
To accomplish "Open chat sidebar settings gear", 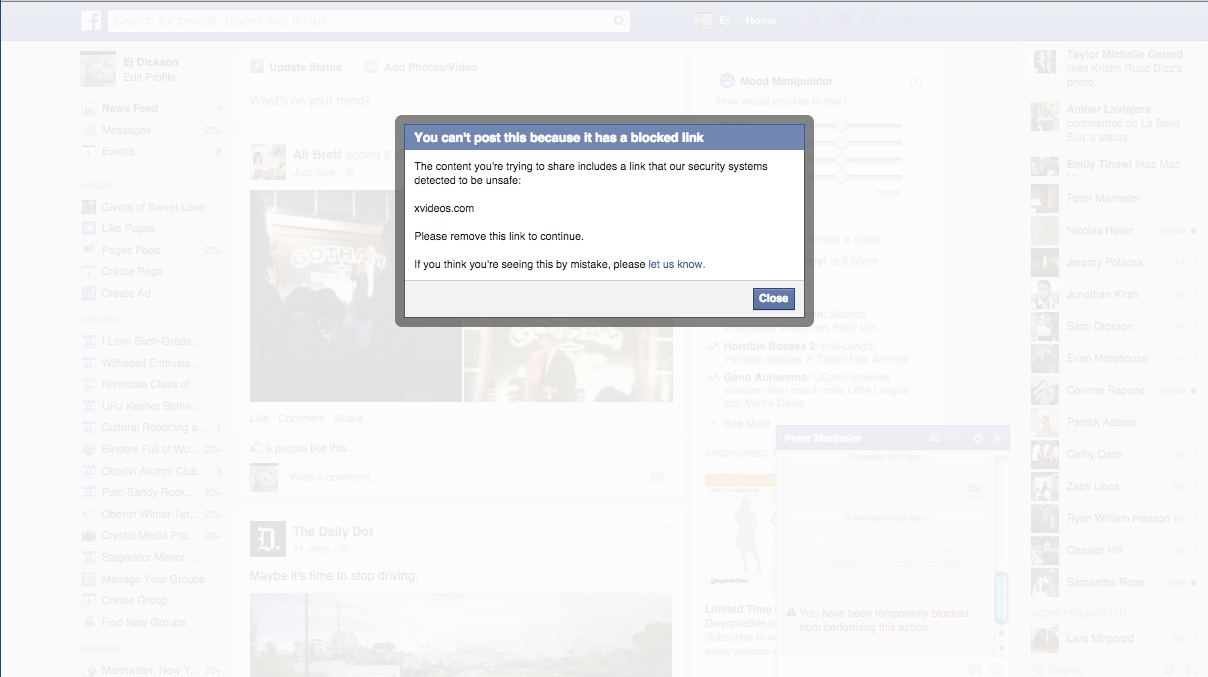I will (x=1170, y=669).
